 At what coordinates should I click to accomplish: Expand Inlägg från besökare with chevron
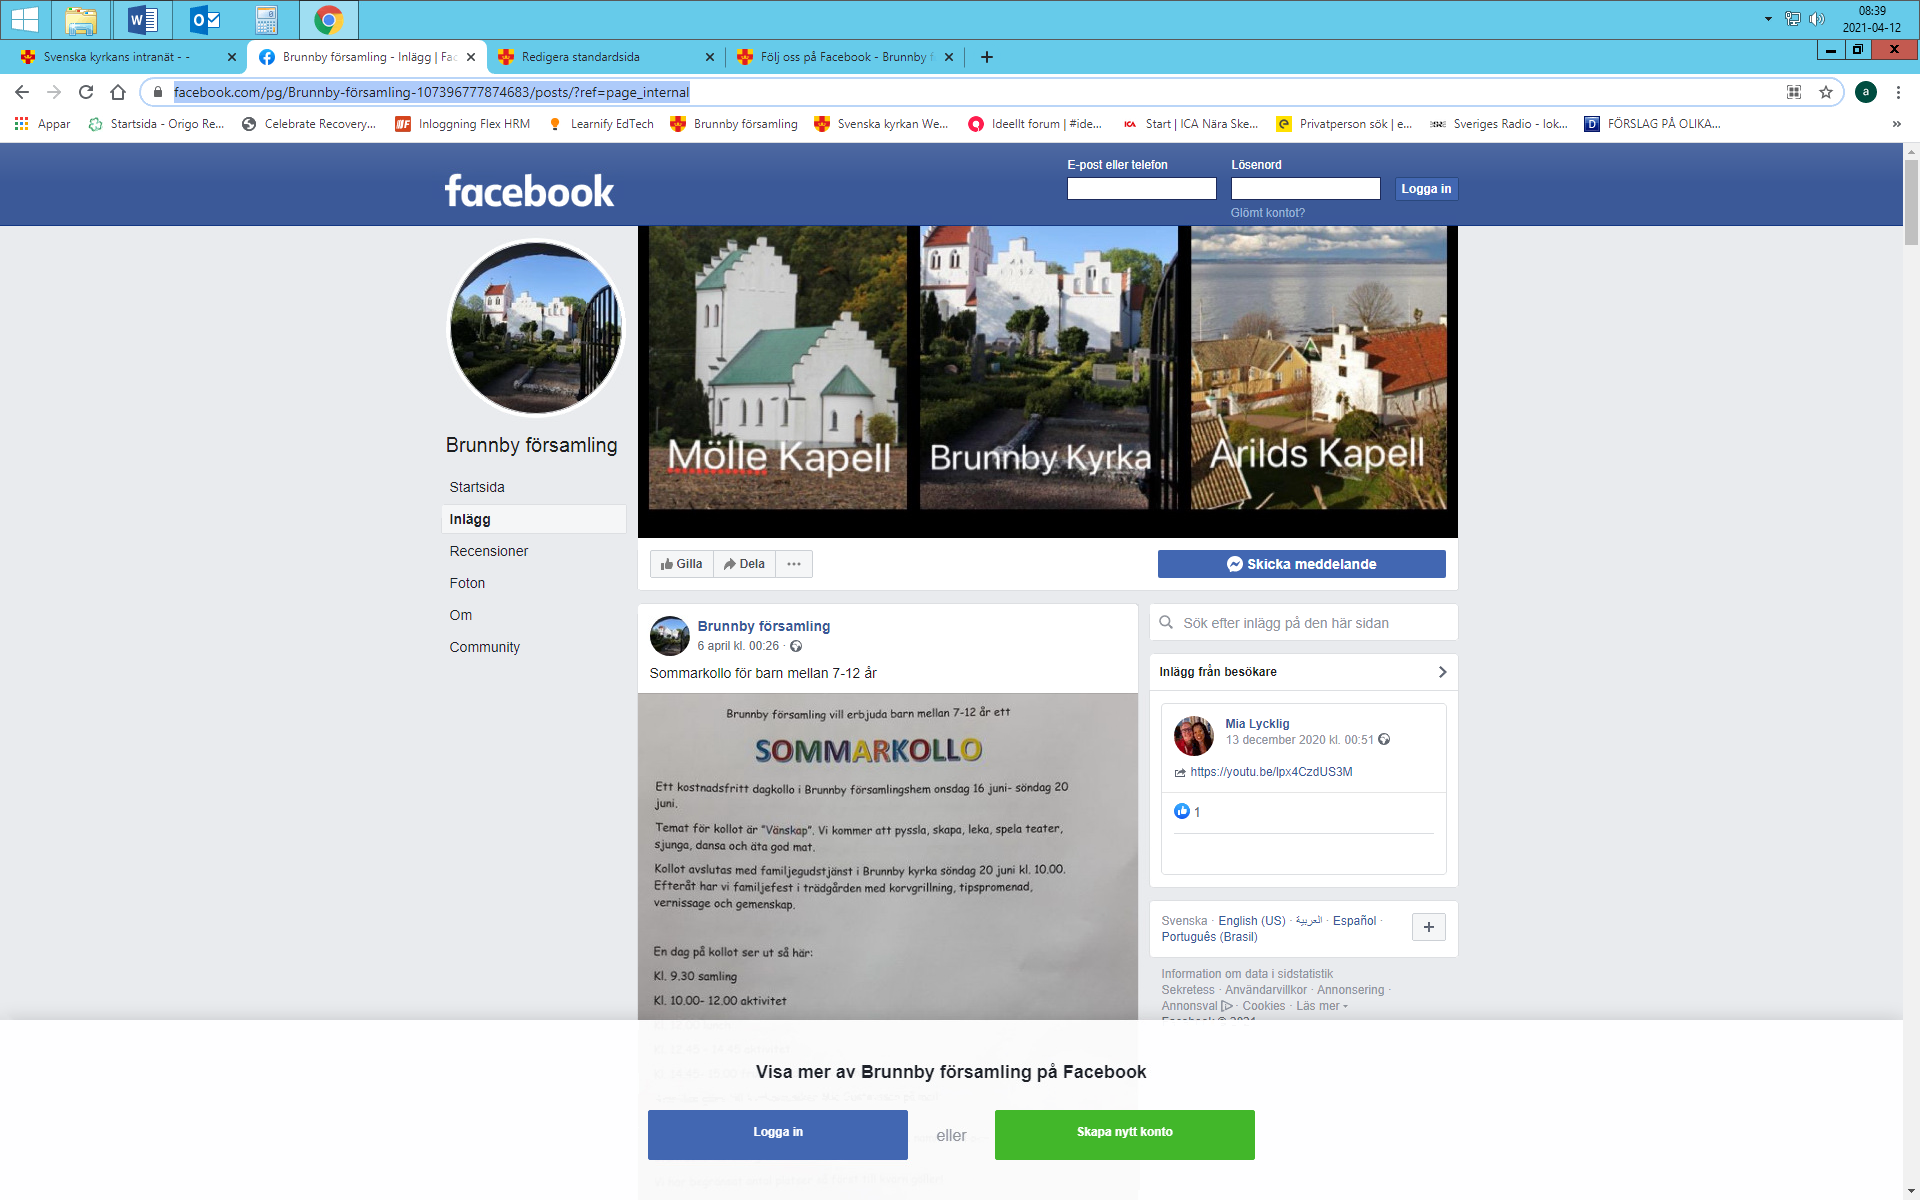(x=1442, y=672)
